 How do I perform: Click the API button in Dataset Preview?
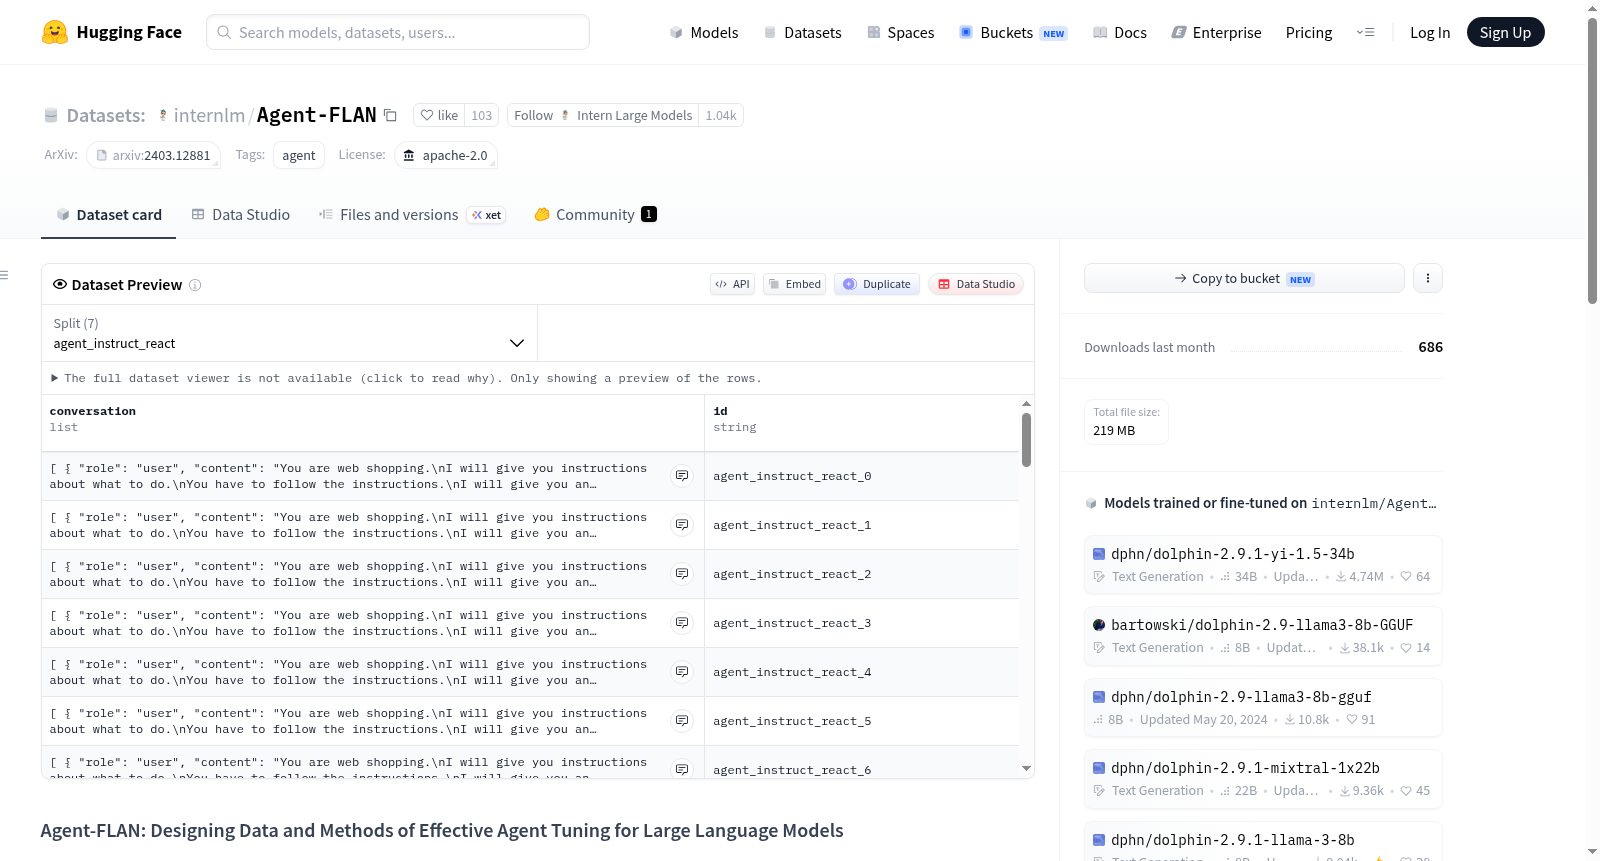click(732, 284)
